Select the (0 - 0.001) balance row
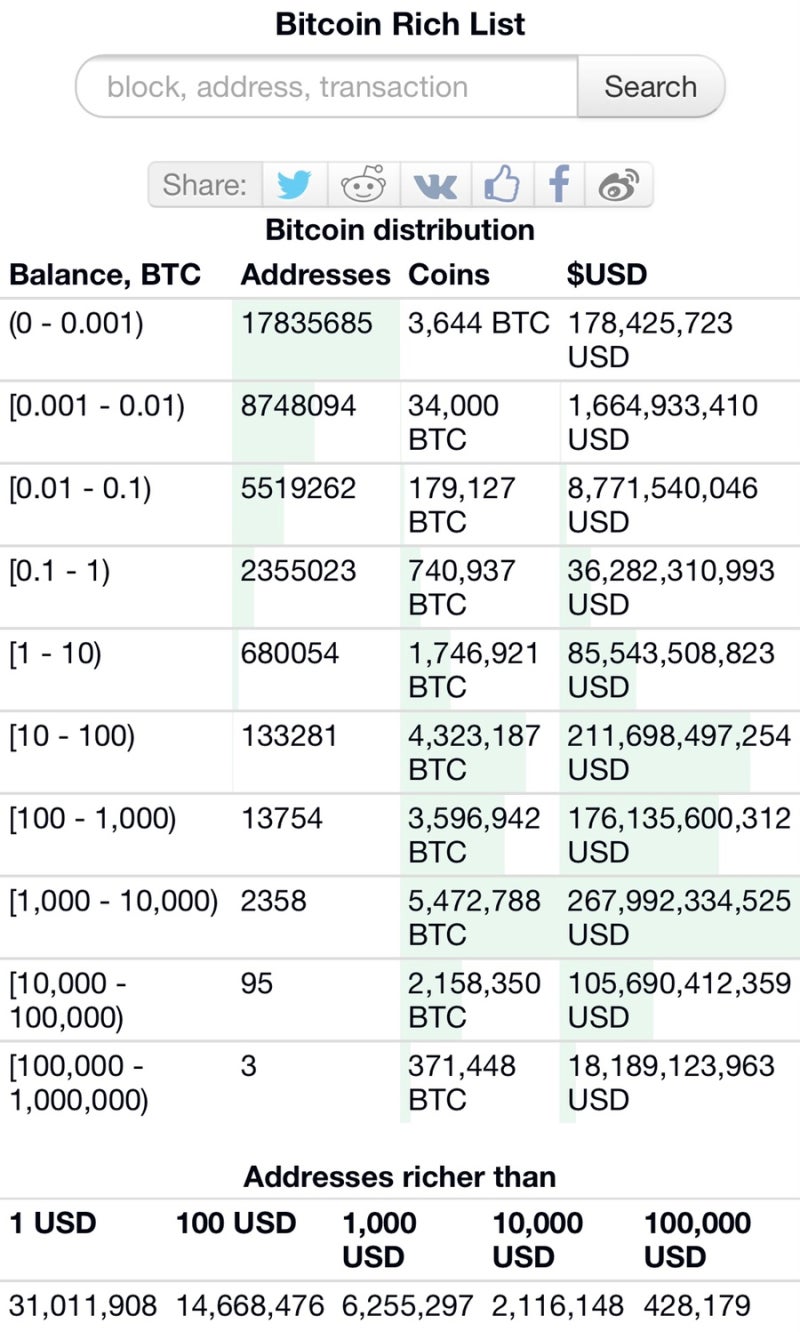This screenshot has width=800, height=1332. 400,339
